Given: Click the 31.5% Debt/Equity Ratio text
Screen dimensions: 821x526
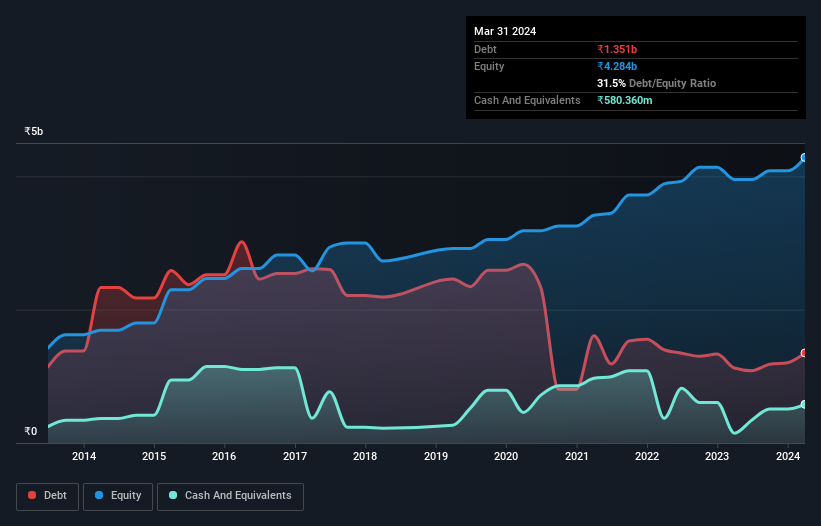Looking at the screenshot, I should click(656, 83).
